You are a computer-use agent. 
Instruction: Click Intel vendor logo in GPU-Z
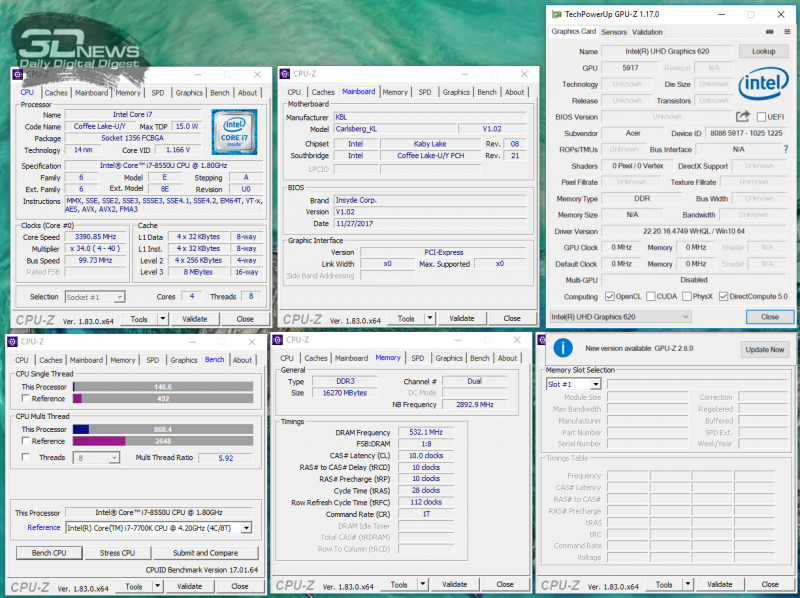764,84
